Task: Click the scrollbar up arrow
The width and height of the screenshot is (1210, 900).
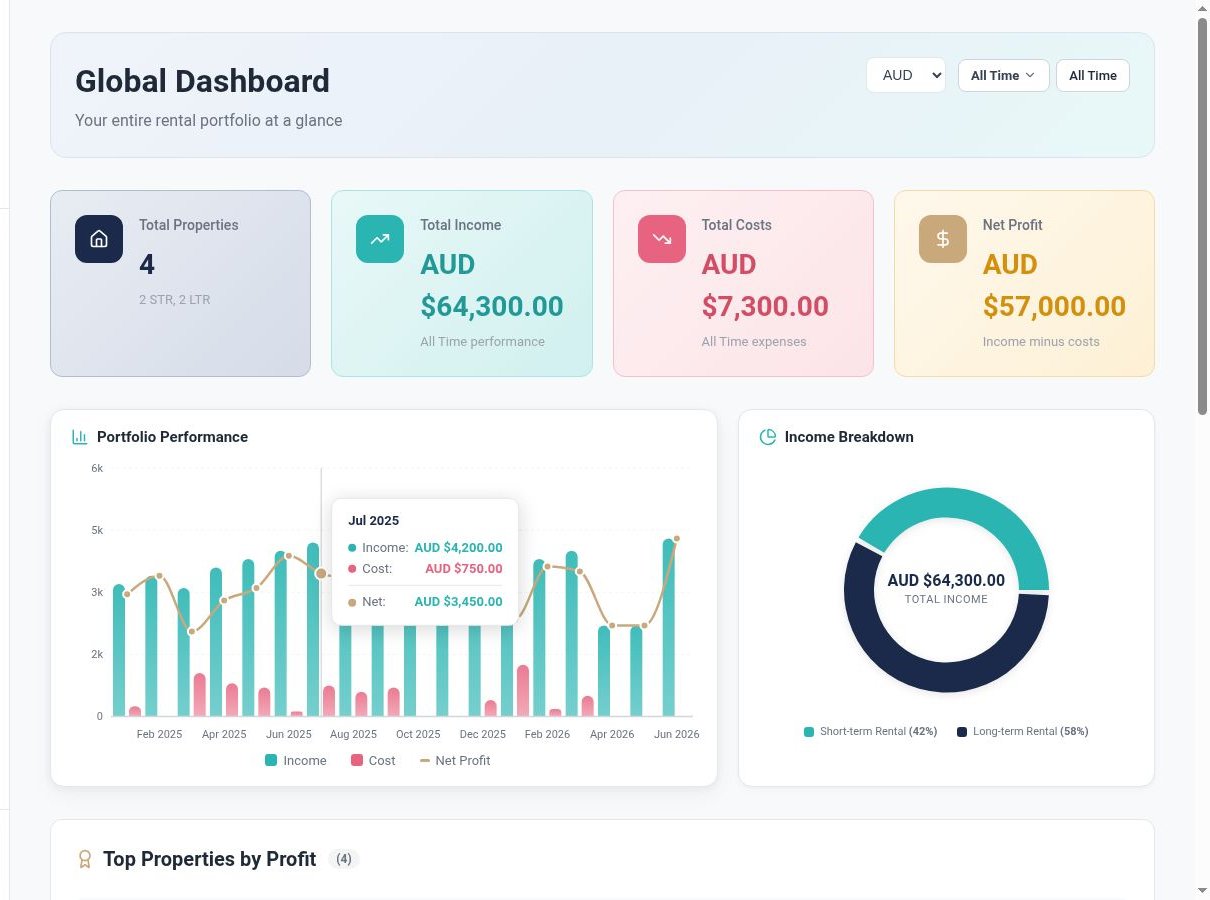Action: (x=1202, y=8)
